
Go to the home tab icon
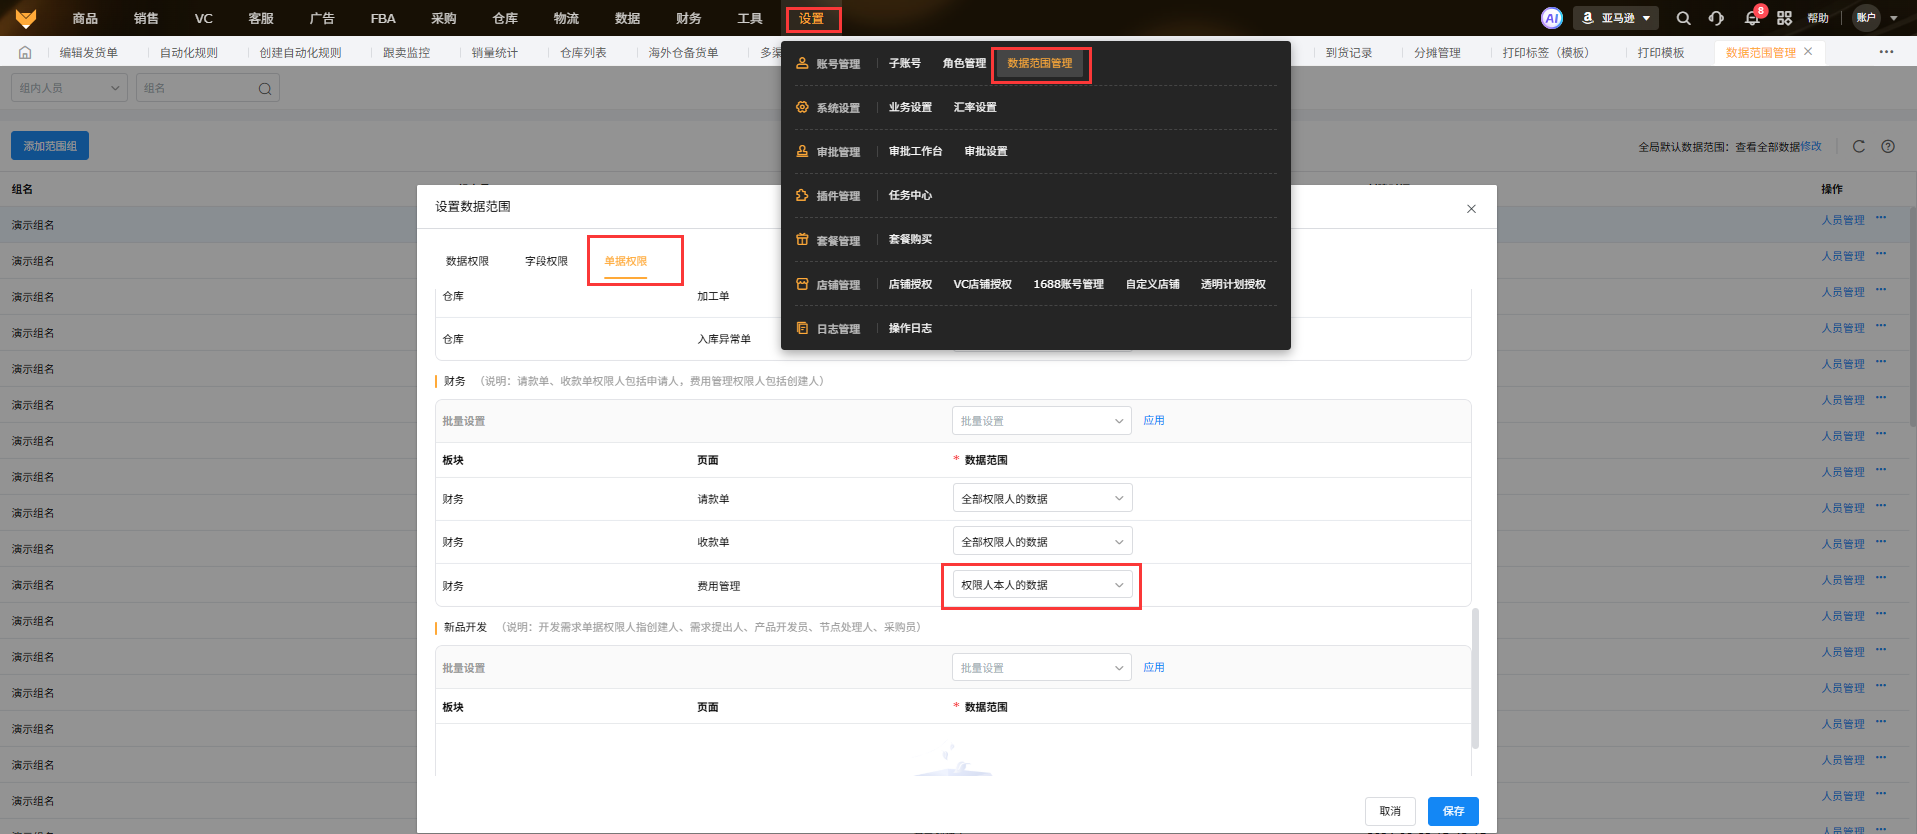25,53
